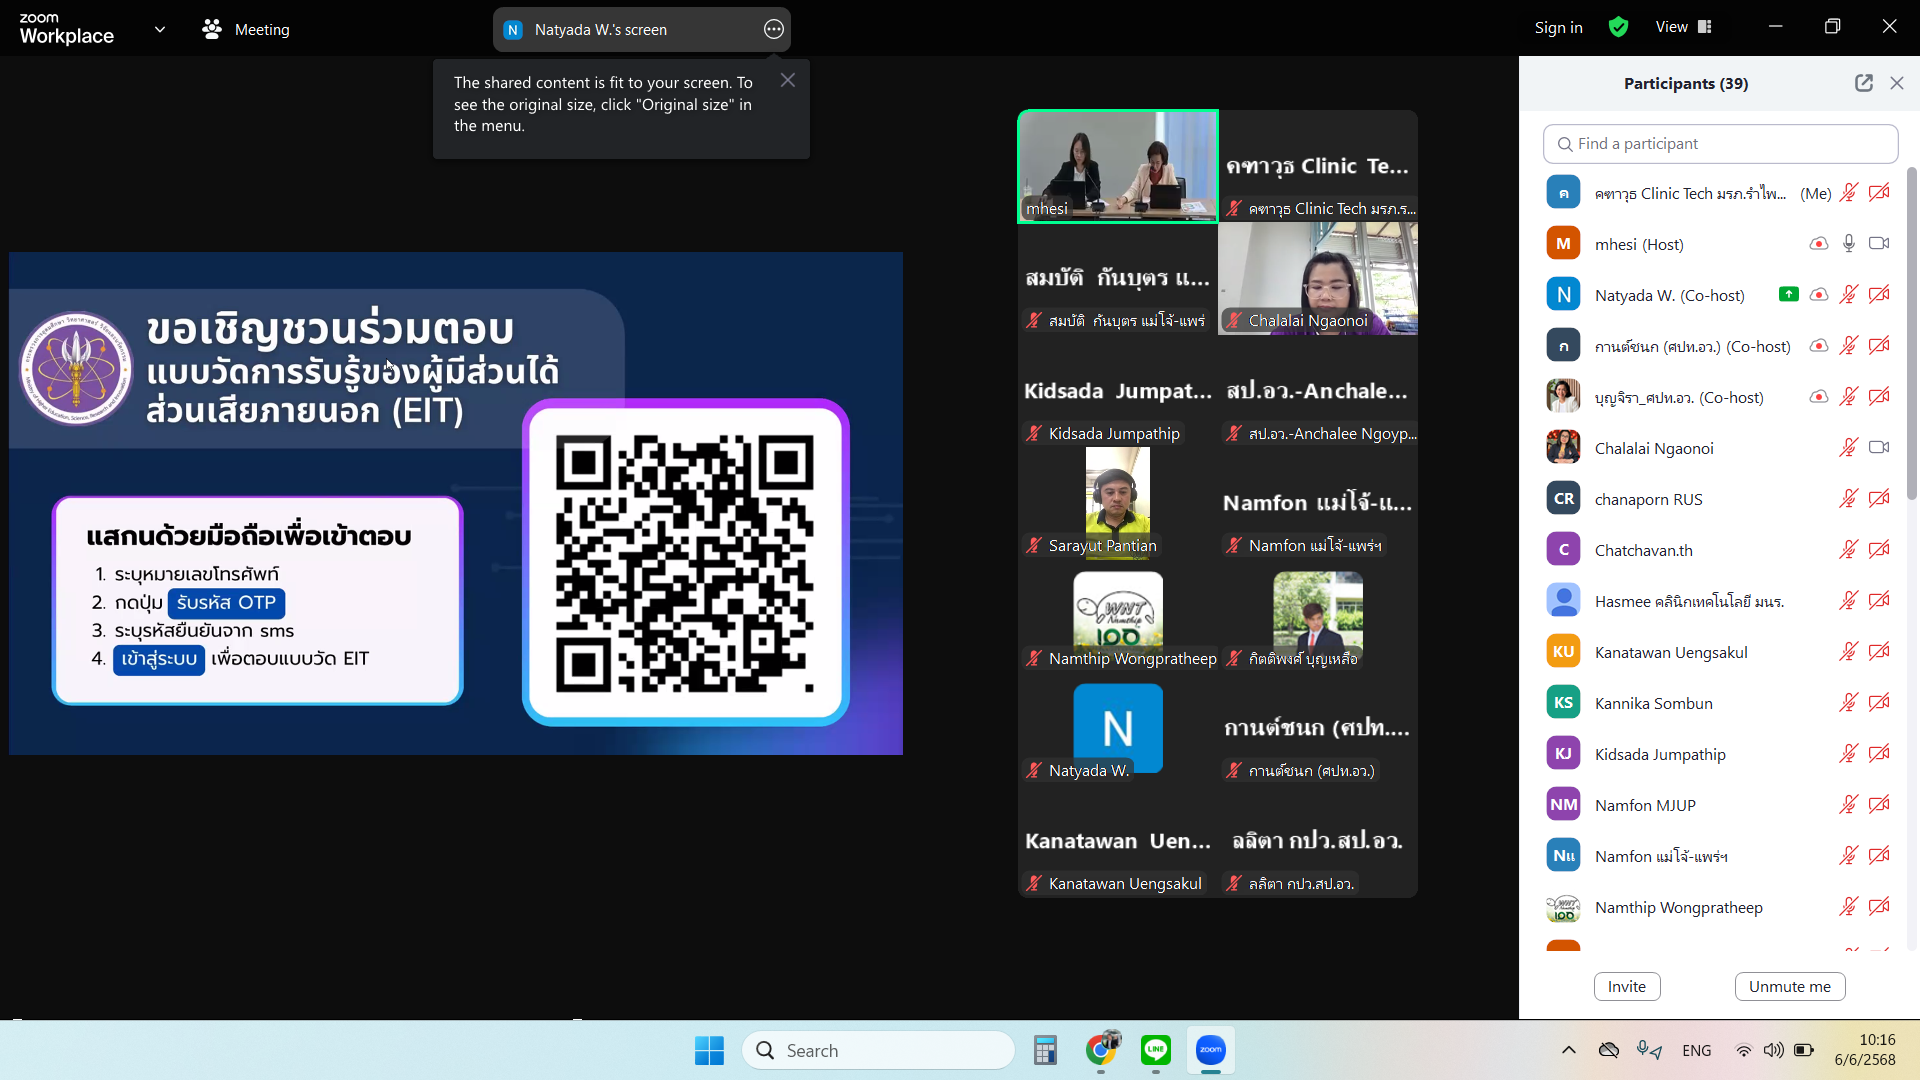Close the Participants panel
The height and width of the screenshot is (1080, 1920).
point(1897,83)
